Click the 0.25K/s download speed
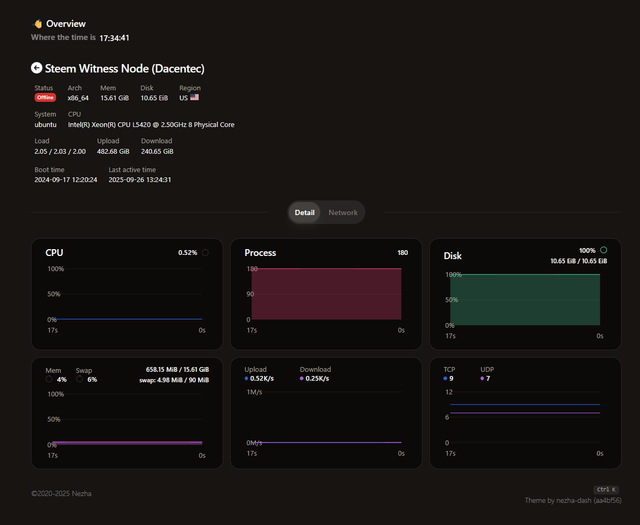This screenshot has height=525, width=640. pos(317,378)
